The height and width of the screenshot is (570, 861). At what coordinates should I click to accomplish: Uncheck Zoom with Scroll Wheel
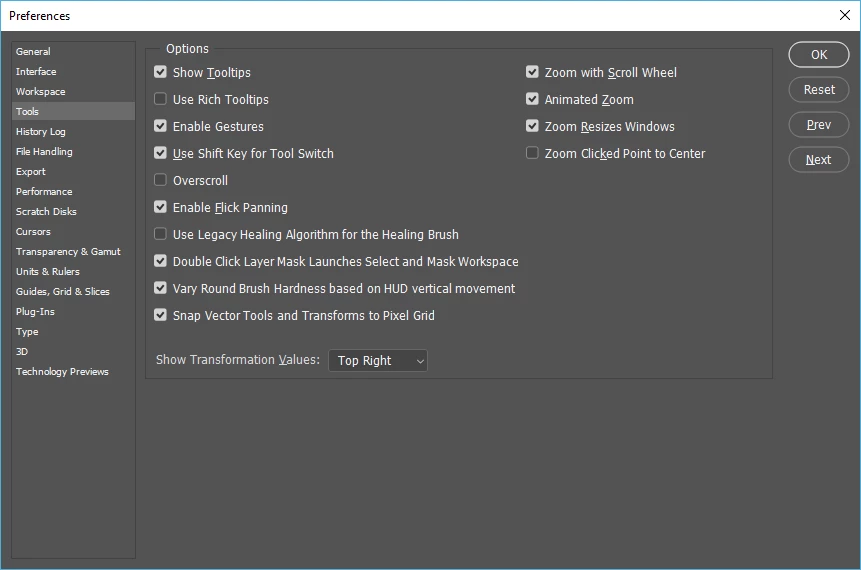[x=532, y=72]
